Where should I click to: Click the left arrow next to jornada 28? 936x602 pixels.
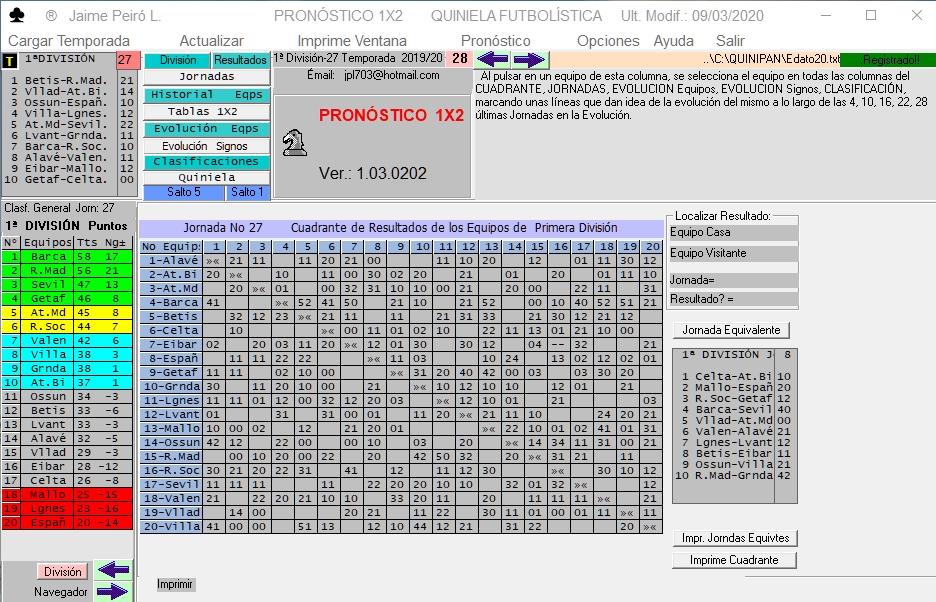(x=492, y=59)
